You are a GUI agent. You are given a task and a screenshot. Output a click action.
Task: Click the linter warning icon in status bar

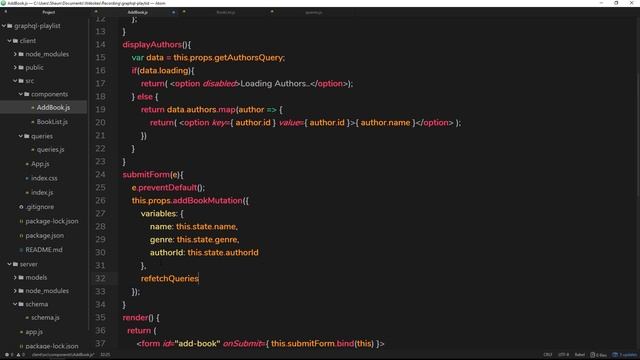[18, 355]
